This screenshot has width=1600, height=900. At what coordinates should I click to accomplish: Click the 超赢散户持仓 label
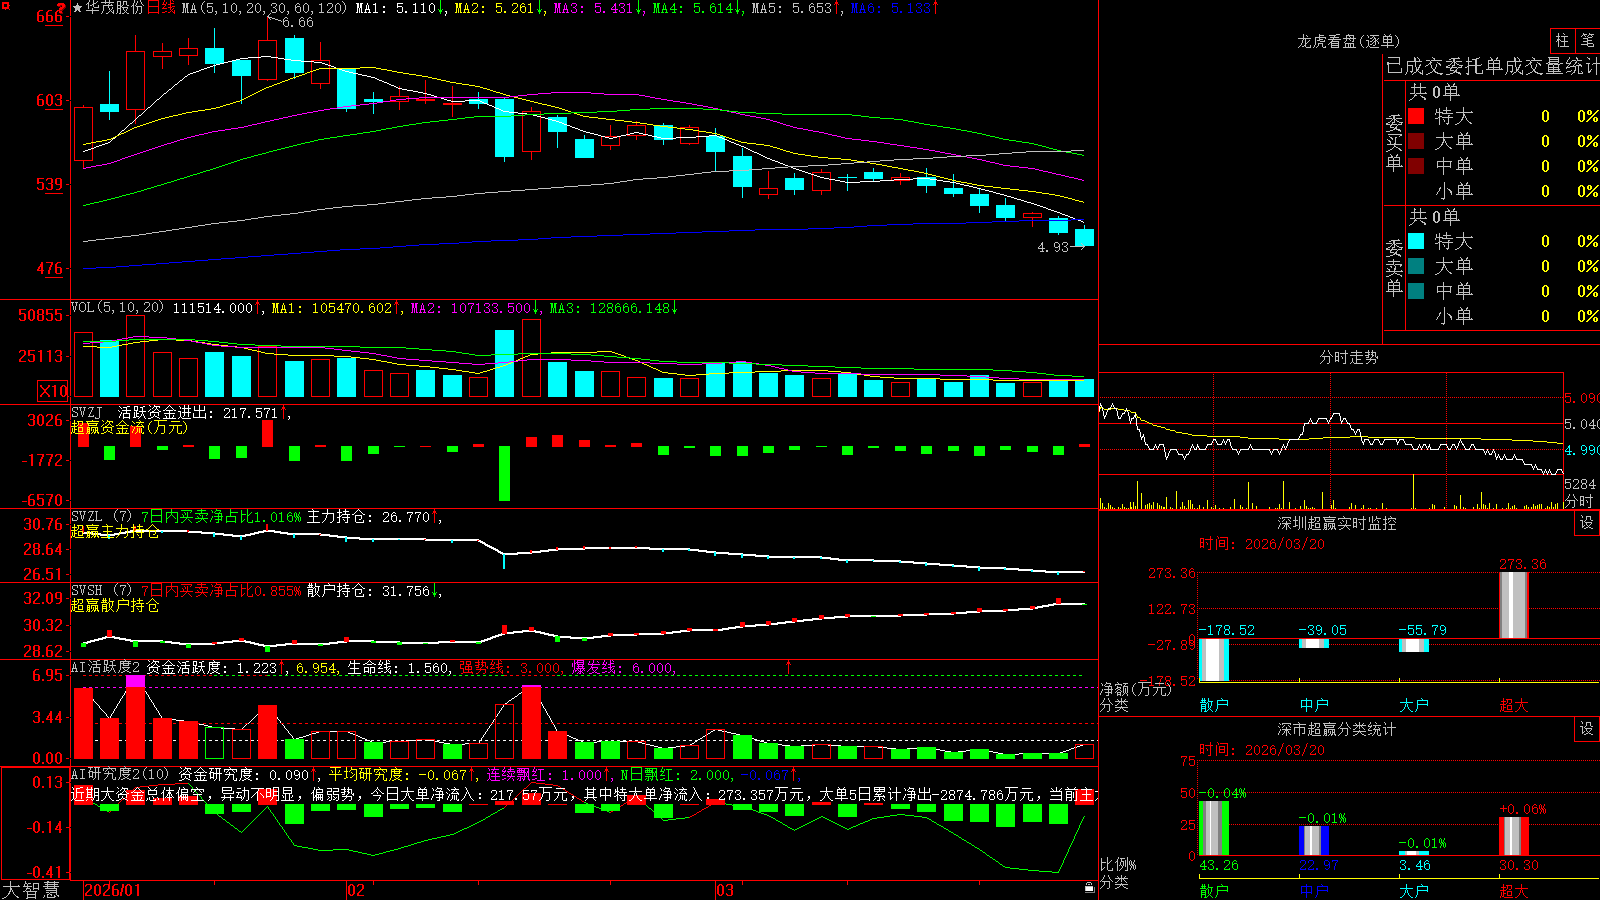tap(115, 605)
